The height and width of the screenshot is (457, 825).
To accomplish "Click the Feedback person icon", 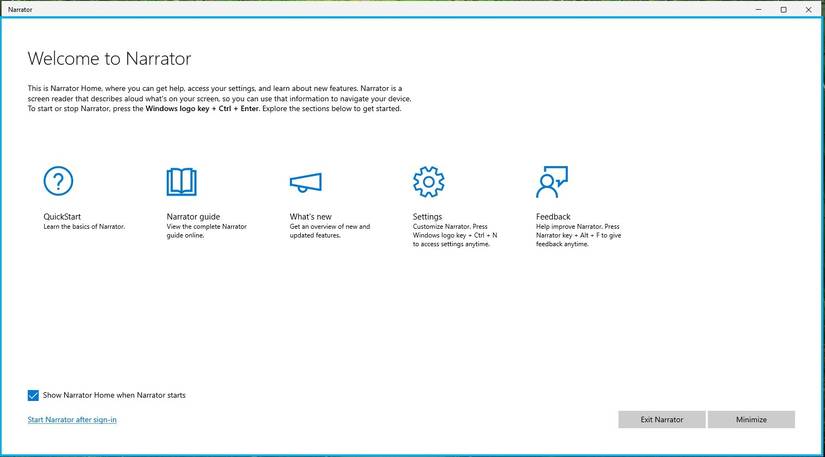I will point(552,182).
